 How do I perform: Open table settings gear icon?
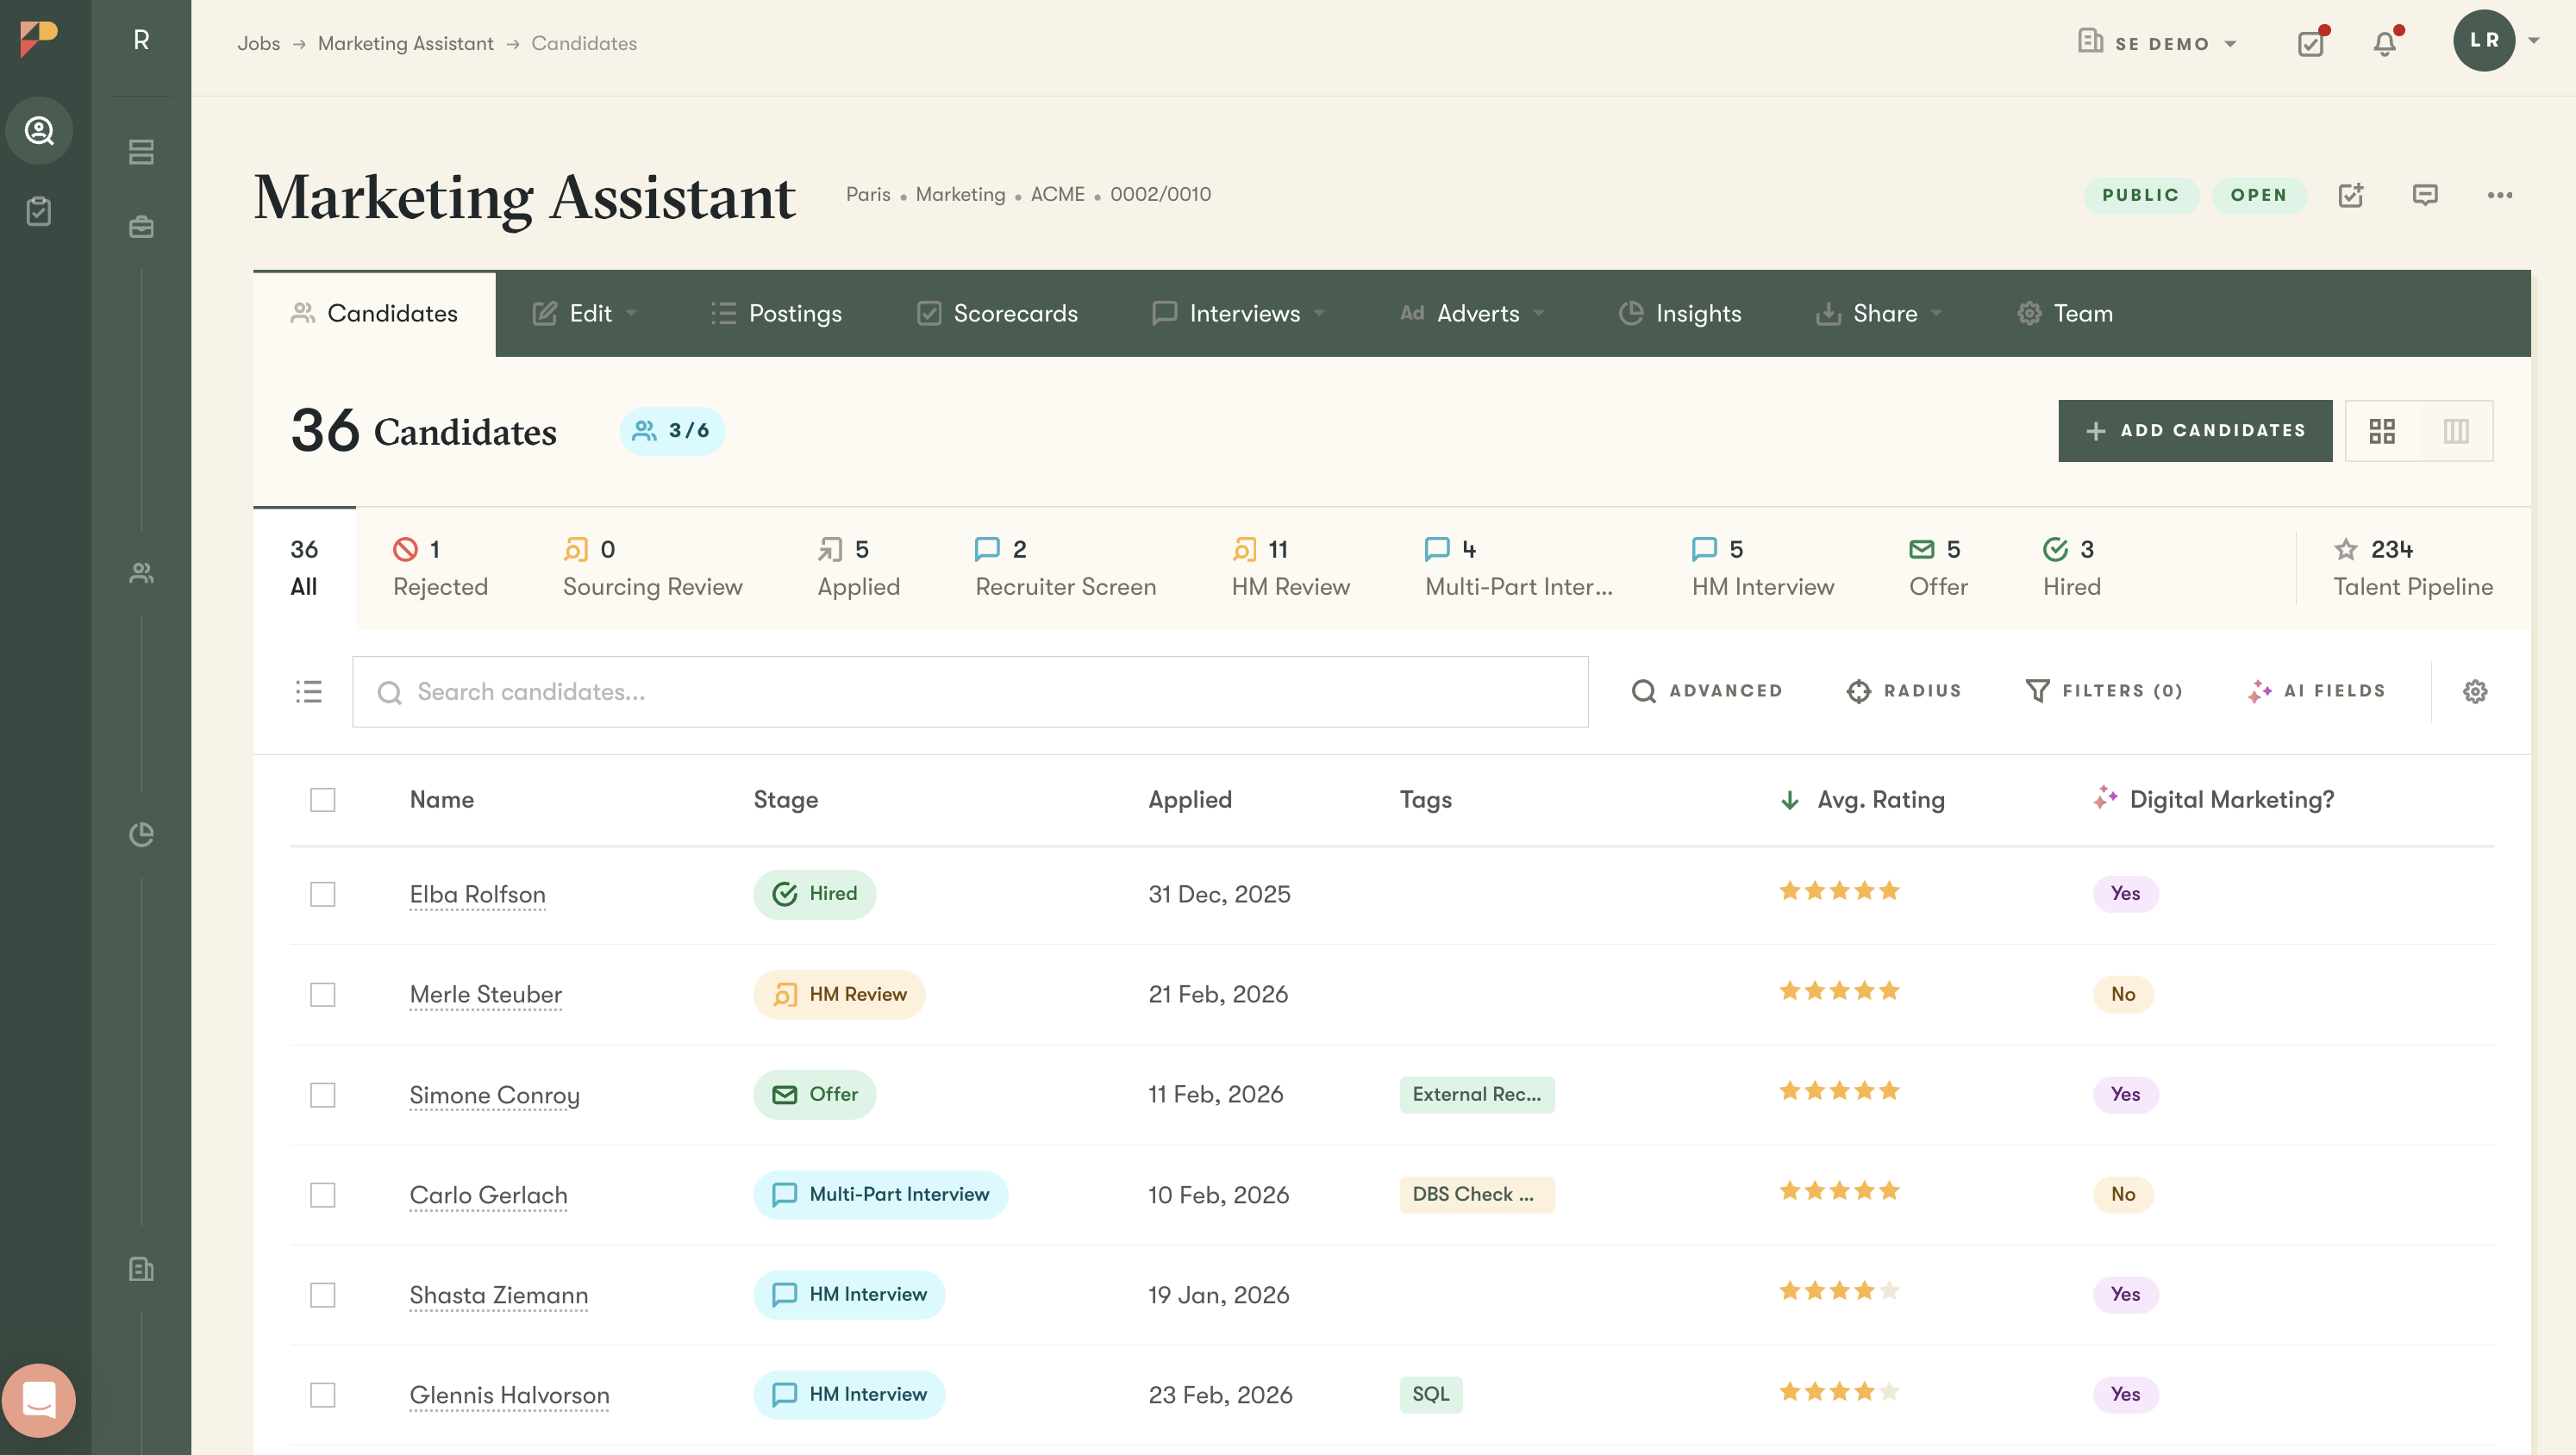2475,691
